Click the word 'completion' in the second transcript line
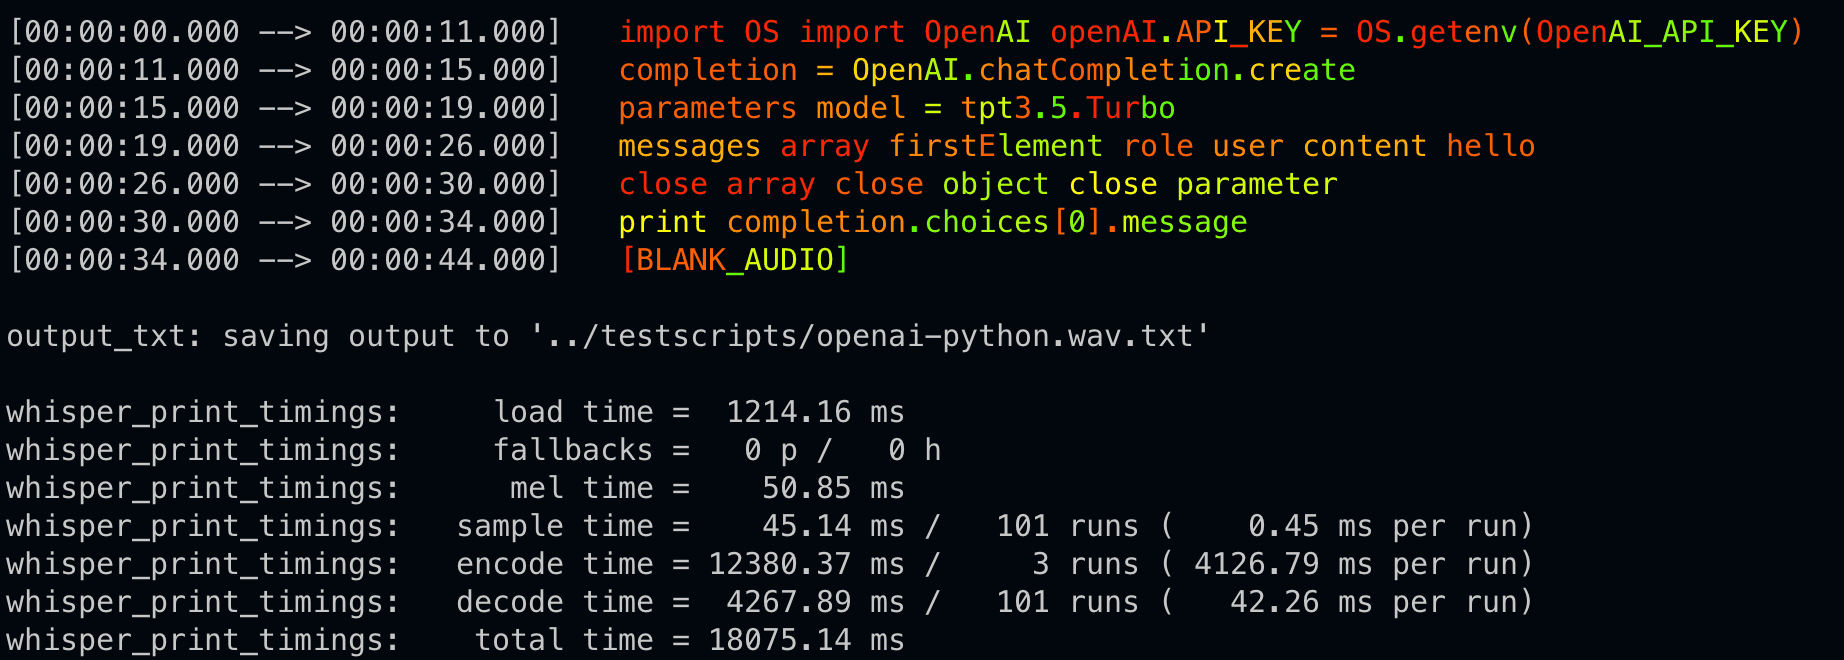 point(708,70)
